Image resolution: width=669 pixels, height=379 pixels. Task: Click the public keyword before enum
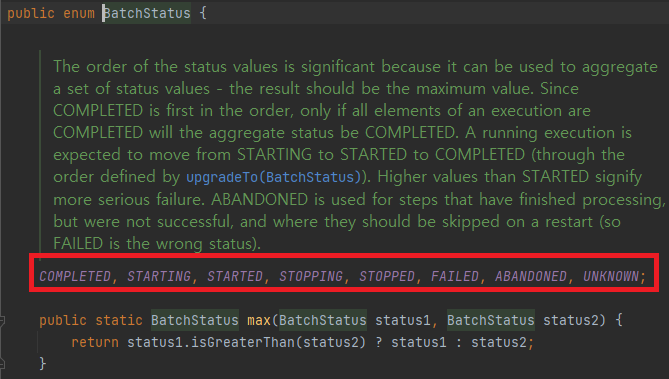tap(31, 13)
